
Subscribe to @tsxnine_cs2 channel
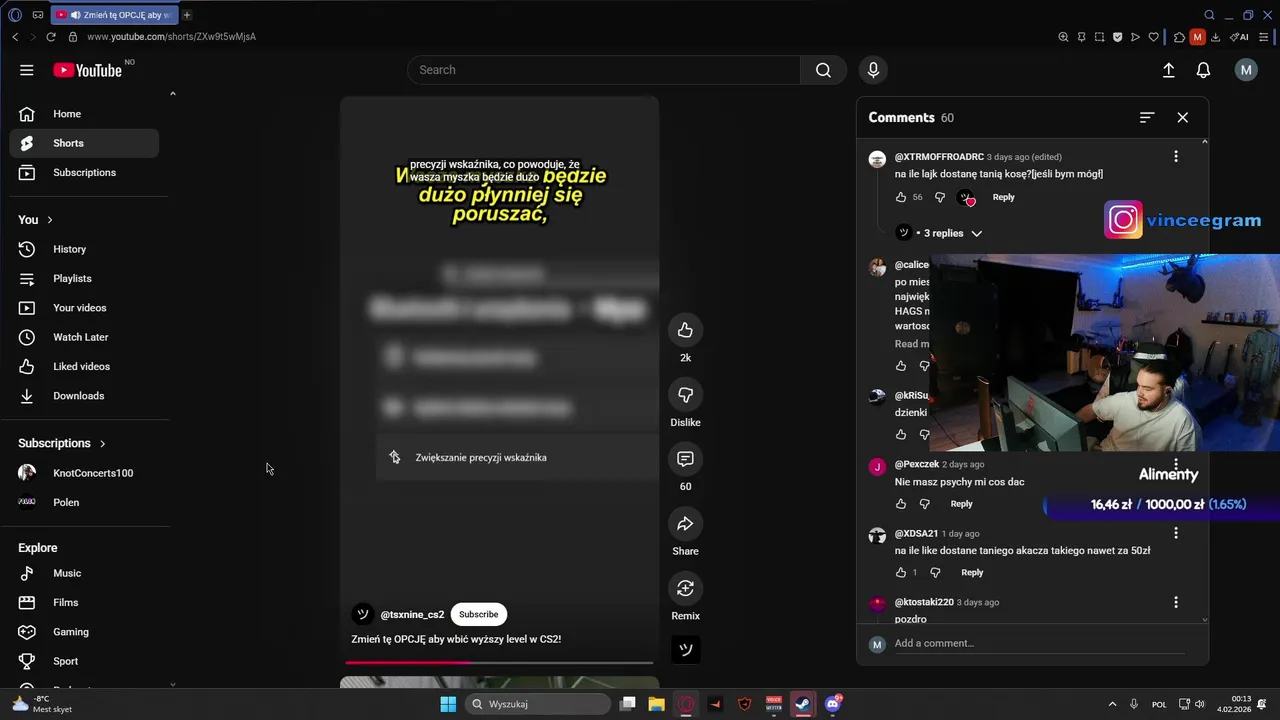click(x=478, y=615)
